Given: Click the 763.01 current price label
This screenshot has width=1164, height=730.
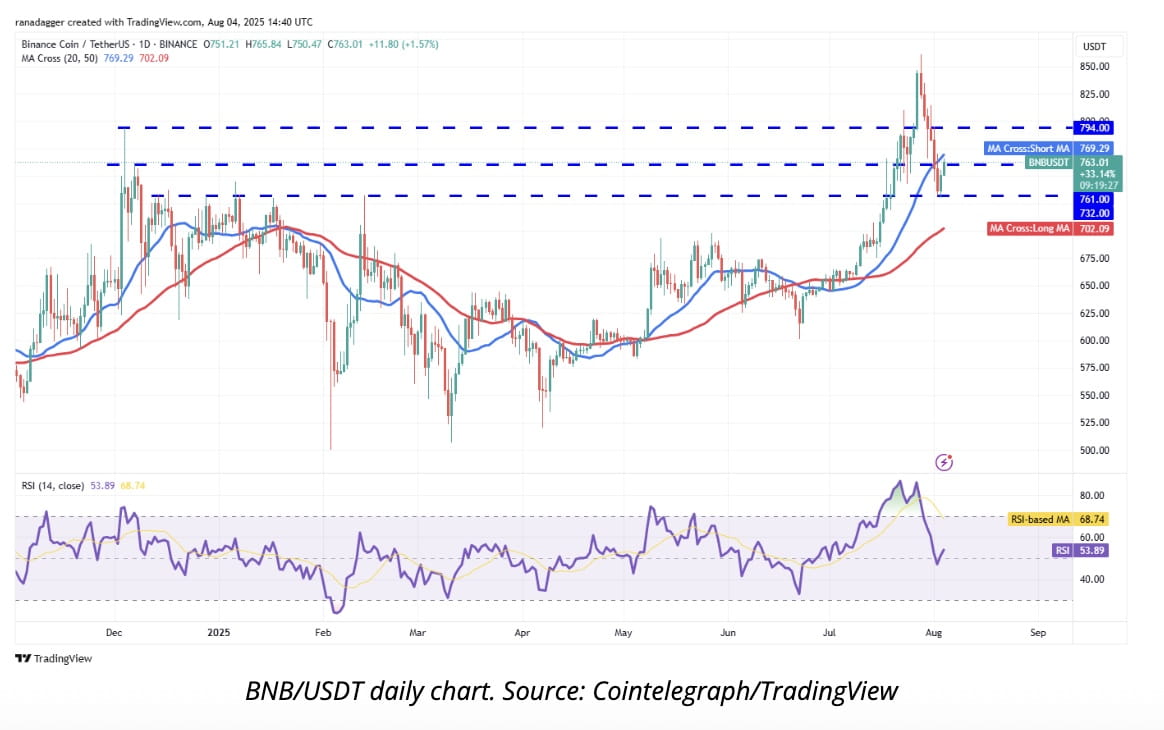Looking at the screenshot, I should pos(1094,162).
